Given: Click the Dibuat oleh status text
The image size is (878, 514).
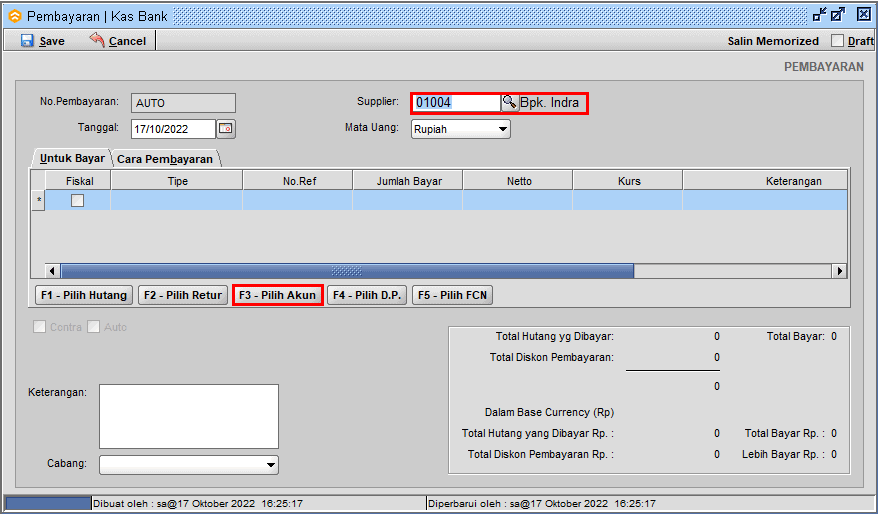Looking at the screenshot, I should point(198,503).
